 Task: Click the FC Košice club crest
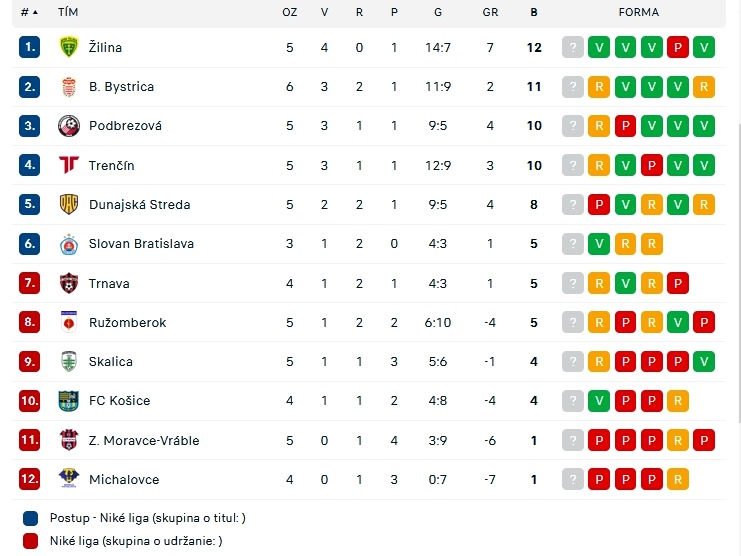(x=69, y=401)
